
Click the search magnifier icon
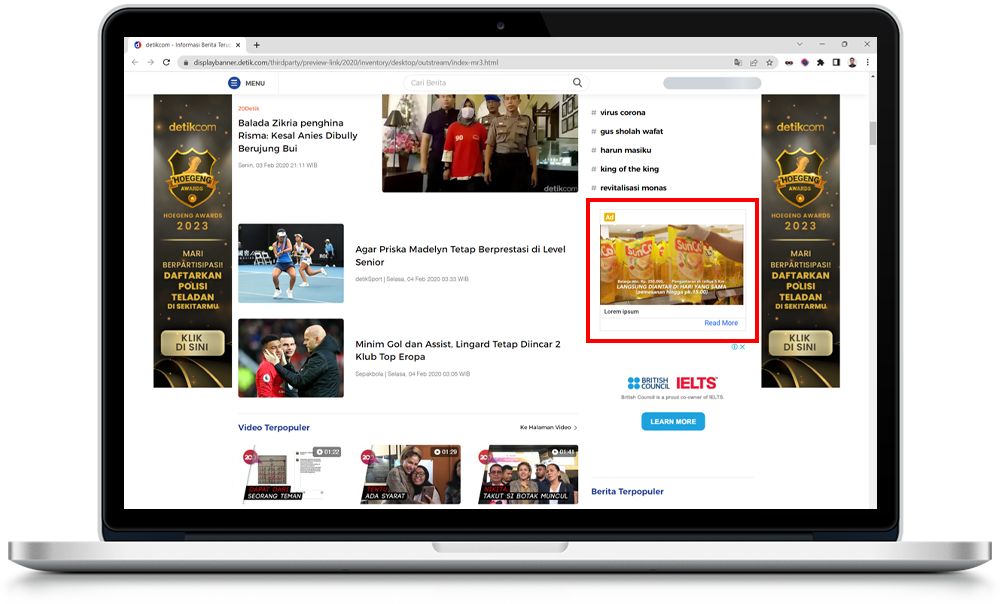pos(577,83)
